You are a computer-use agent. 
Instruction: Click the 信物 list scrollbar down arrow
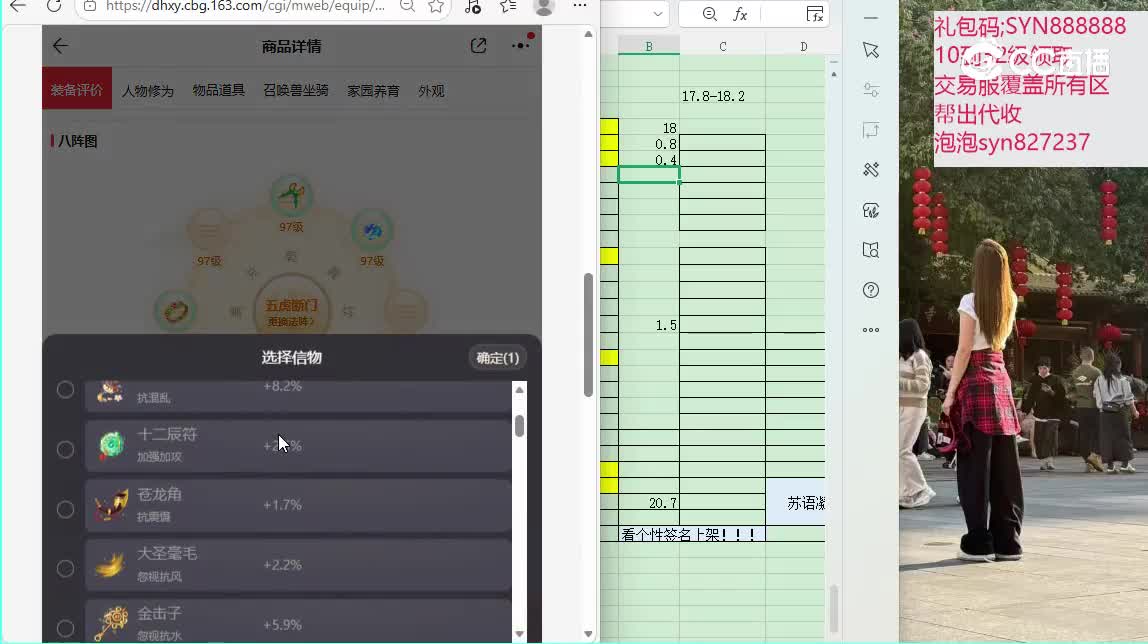pos(519,634)
